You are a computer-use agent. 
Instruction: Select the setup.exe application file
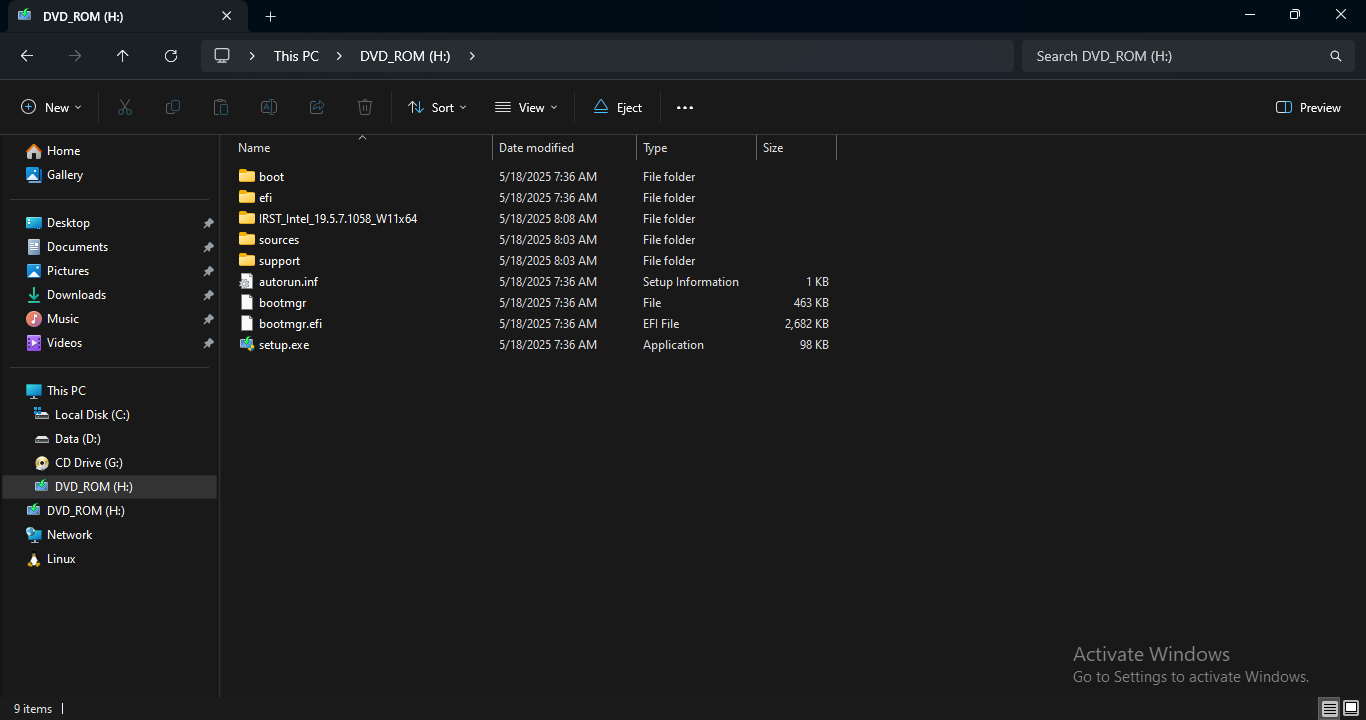pos(284,344)
